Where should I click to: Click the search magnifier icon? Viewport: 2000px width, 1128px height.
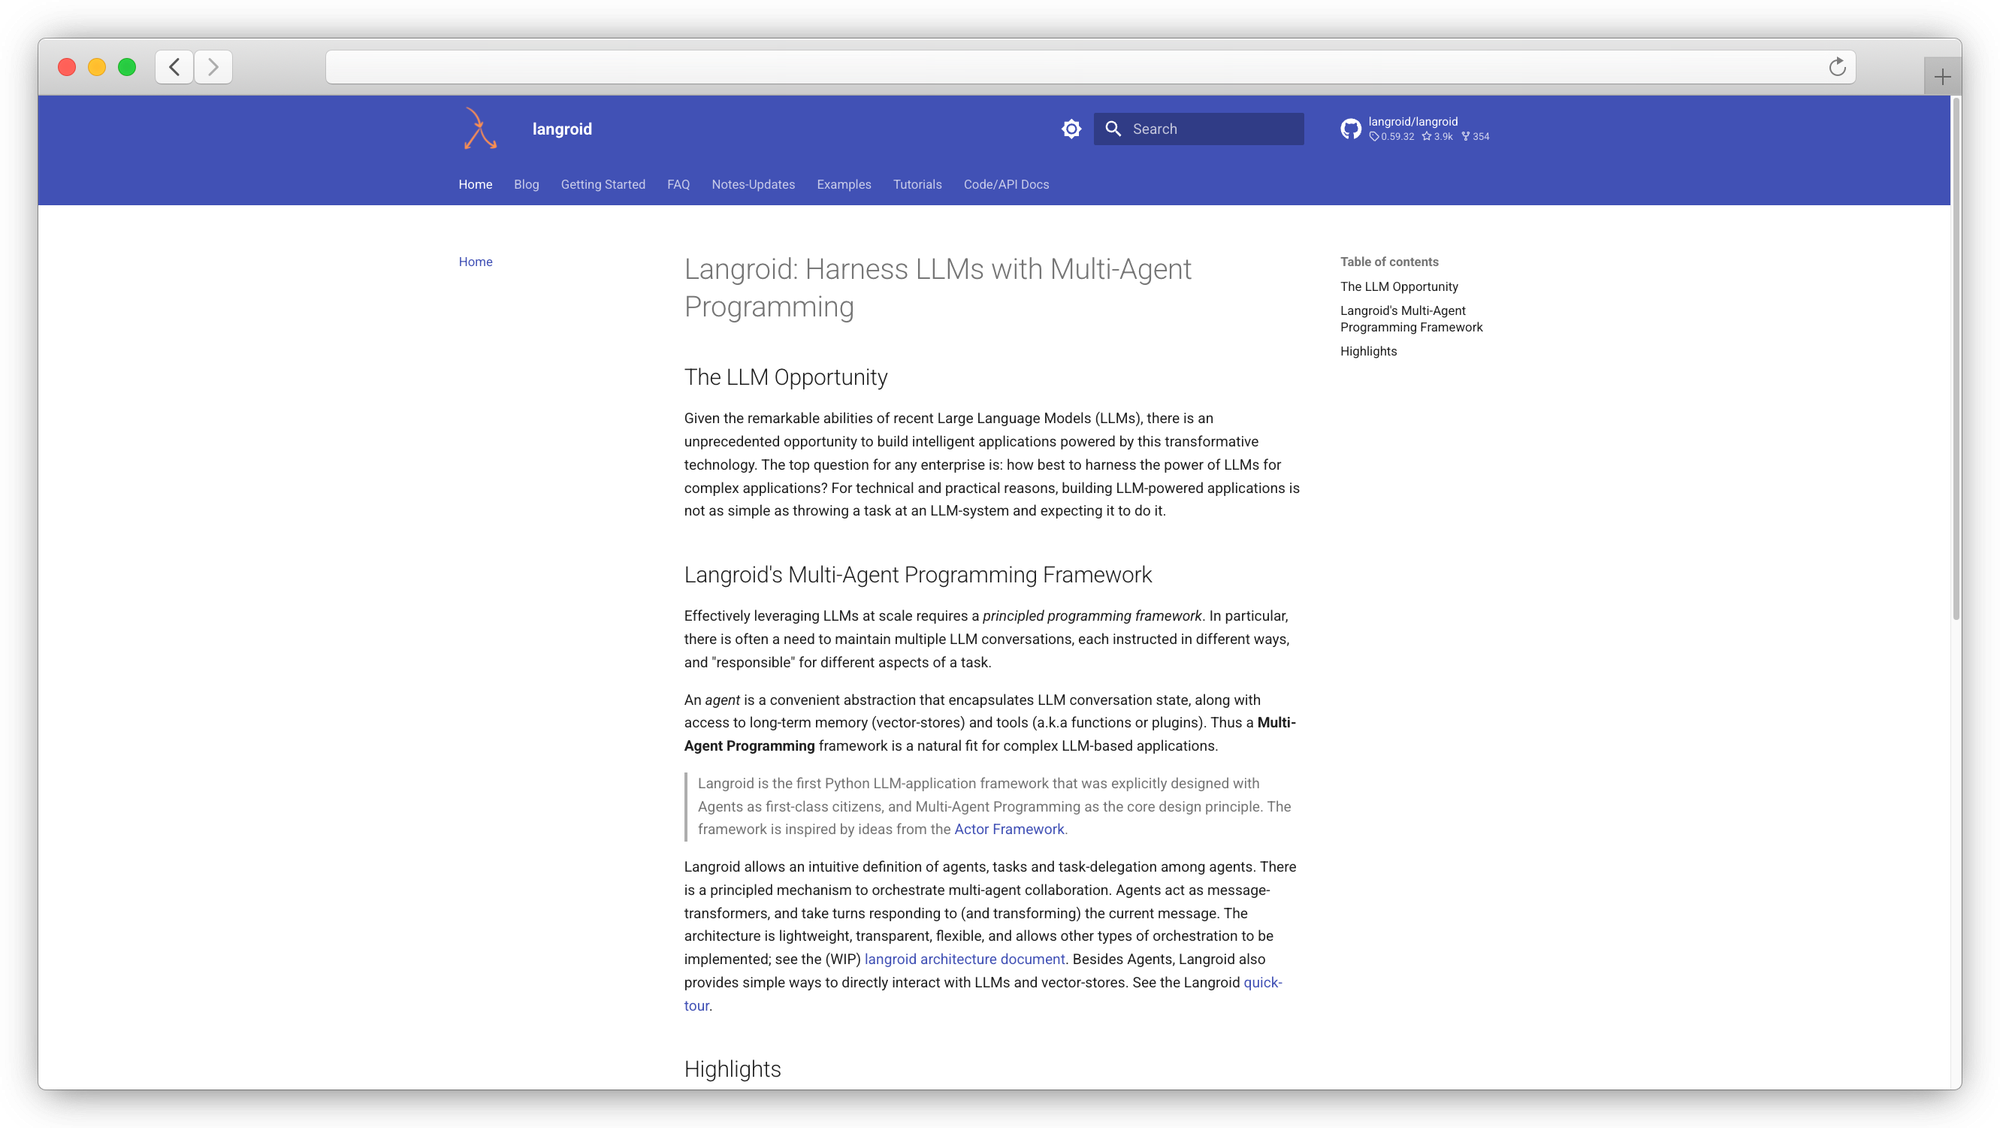point(1113,129)
